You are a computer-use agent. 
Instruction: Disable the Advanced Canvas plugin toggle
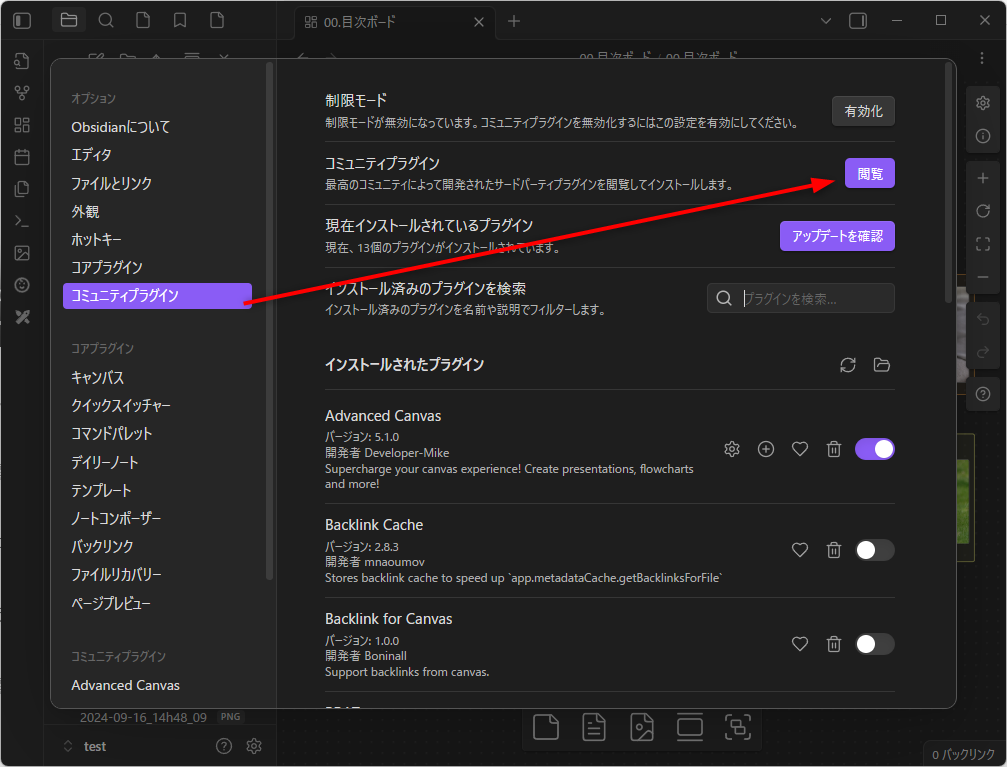(875, 449)
